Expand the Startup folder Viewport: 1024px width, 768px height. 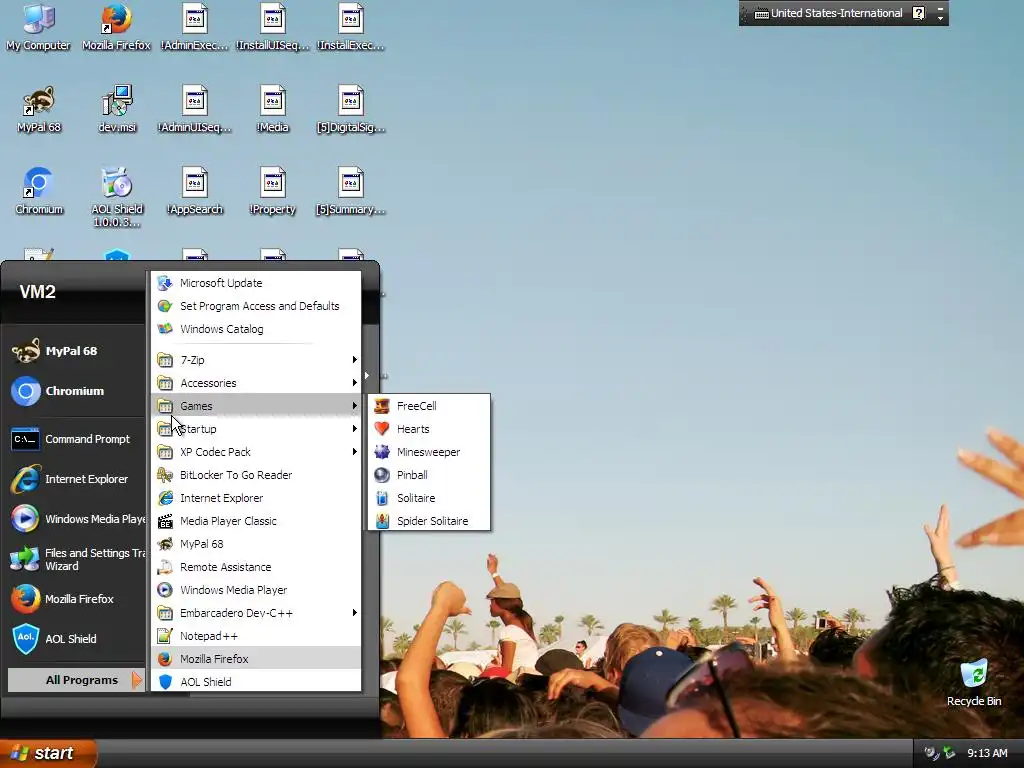[256, 428]
